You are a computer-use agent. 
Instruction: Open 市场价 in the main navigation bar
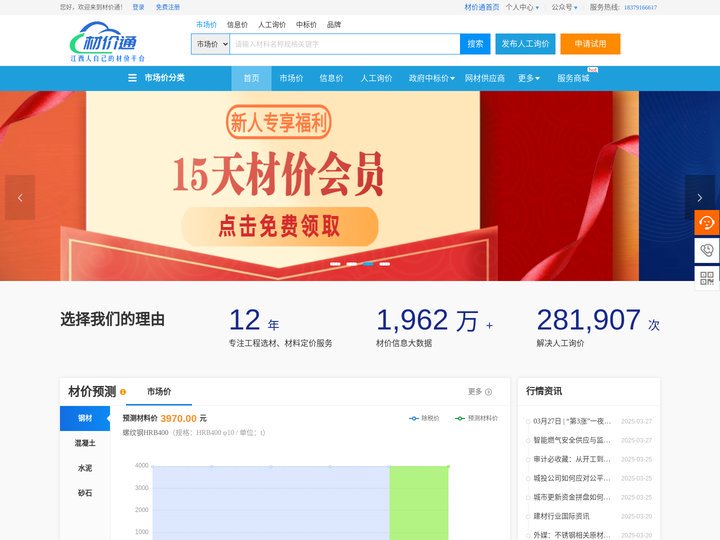291,78
